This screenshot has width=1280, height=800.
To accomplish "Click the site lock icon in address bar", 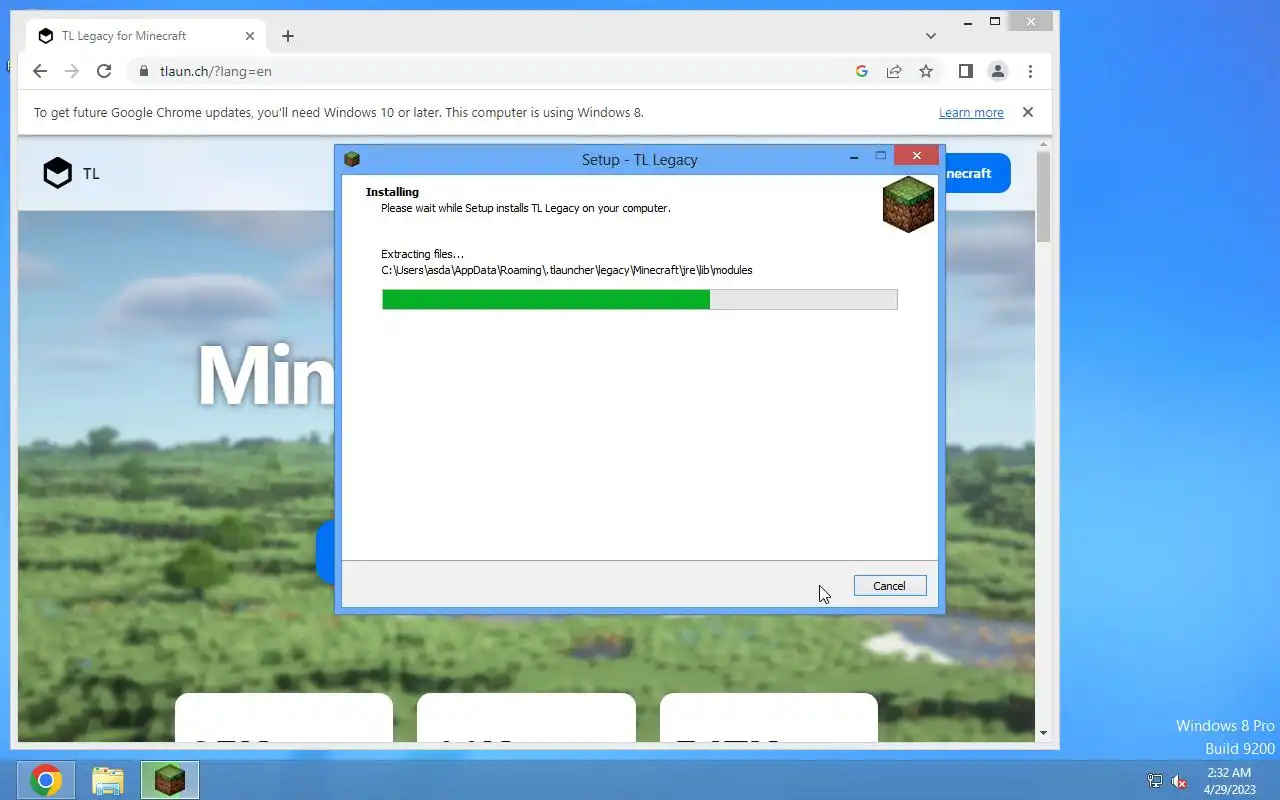I will tap(144, 71).
